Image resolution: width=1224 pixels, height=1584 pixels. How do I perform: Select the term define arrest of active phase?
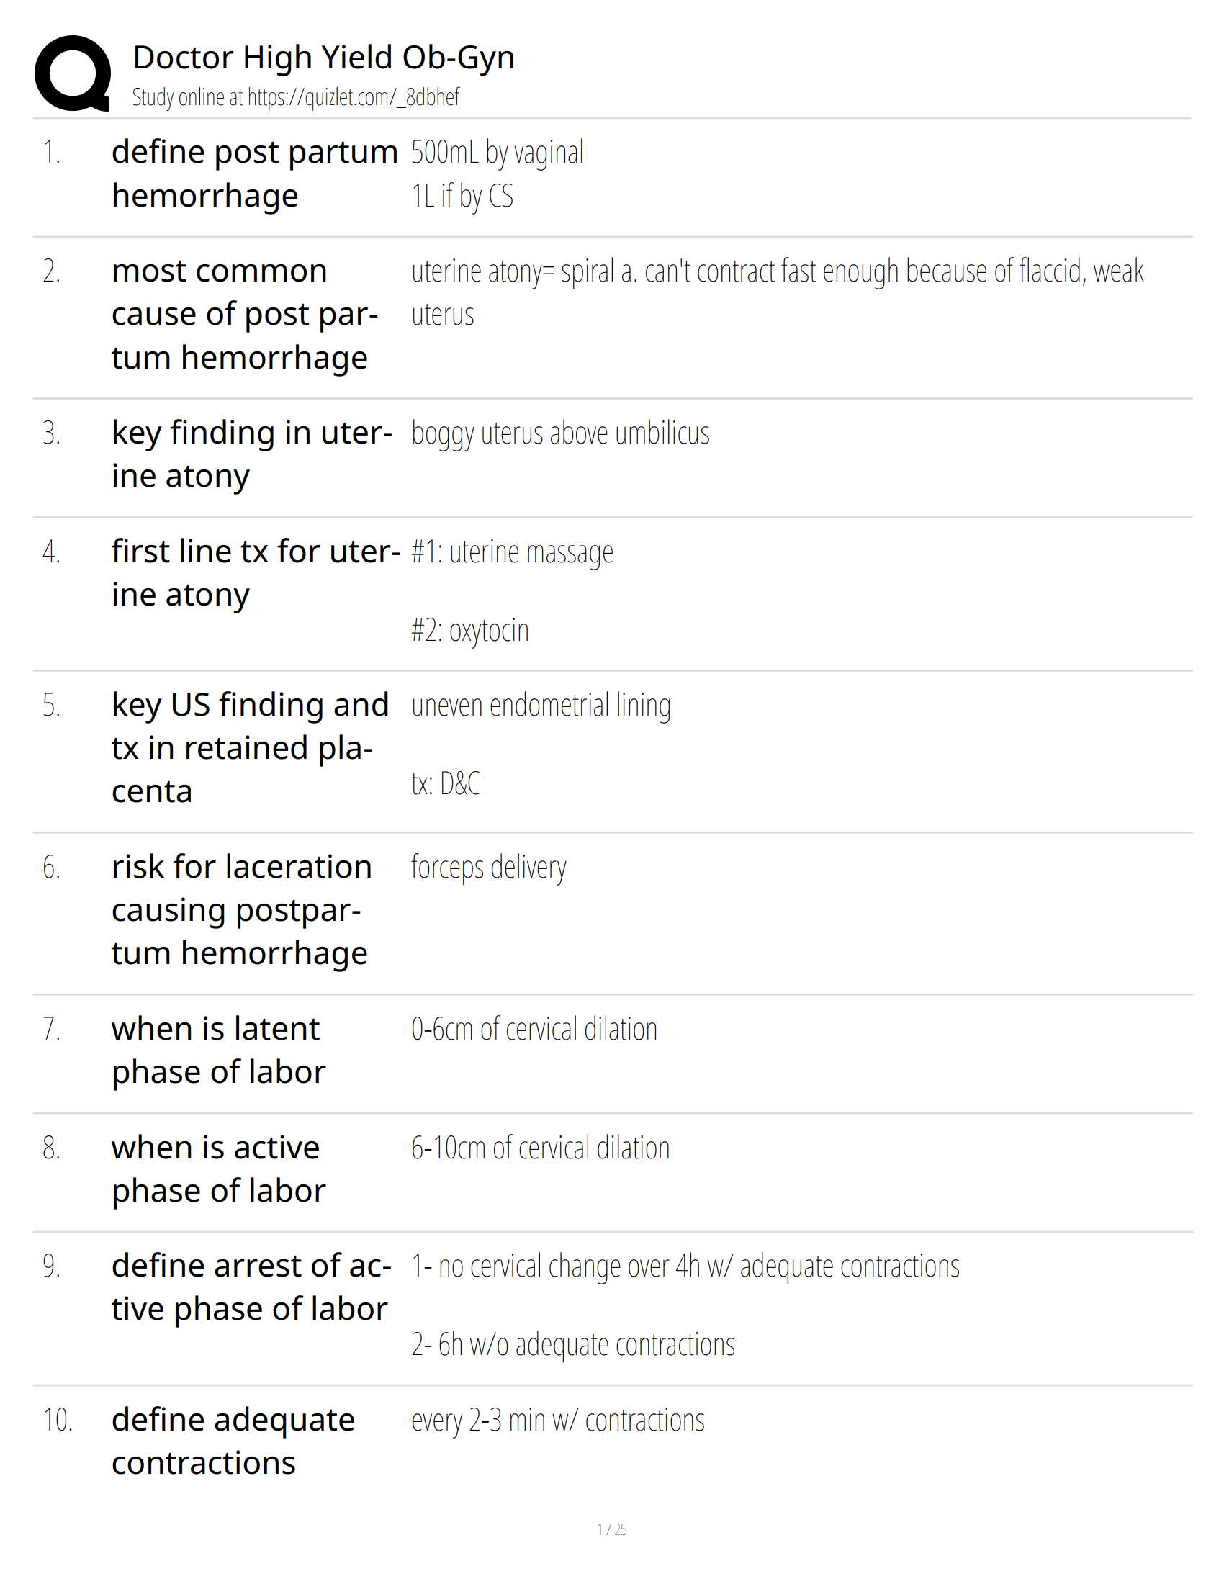[x=250, y=1287]
